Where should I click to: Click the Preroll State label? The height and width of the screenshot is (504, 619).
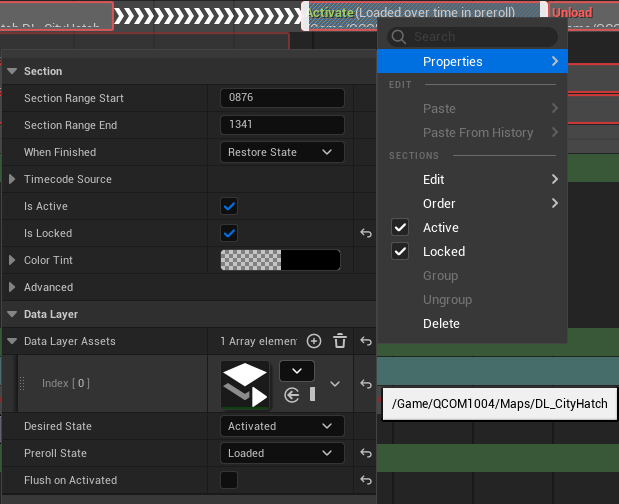[x=55, y=453]
